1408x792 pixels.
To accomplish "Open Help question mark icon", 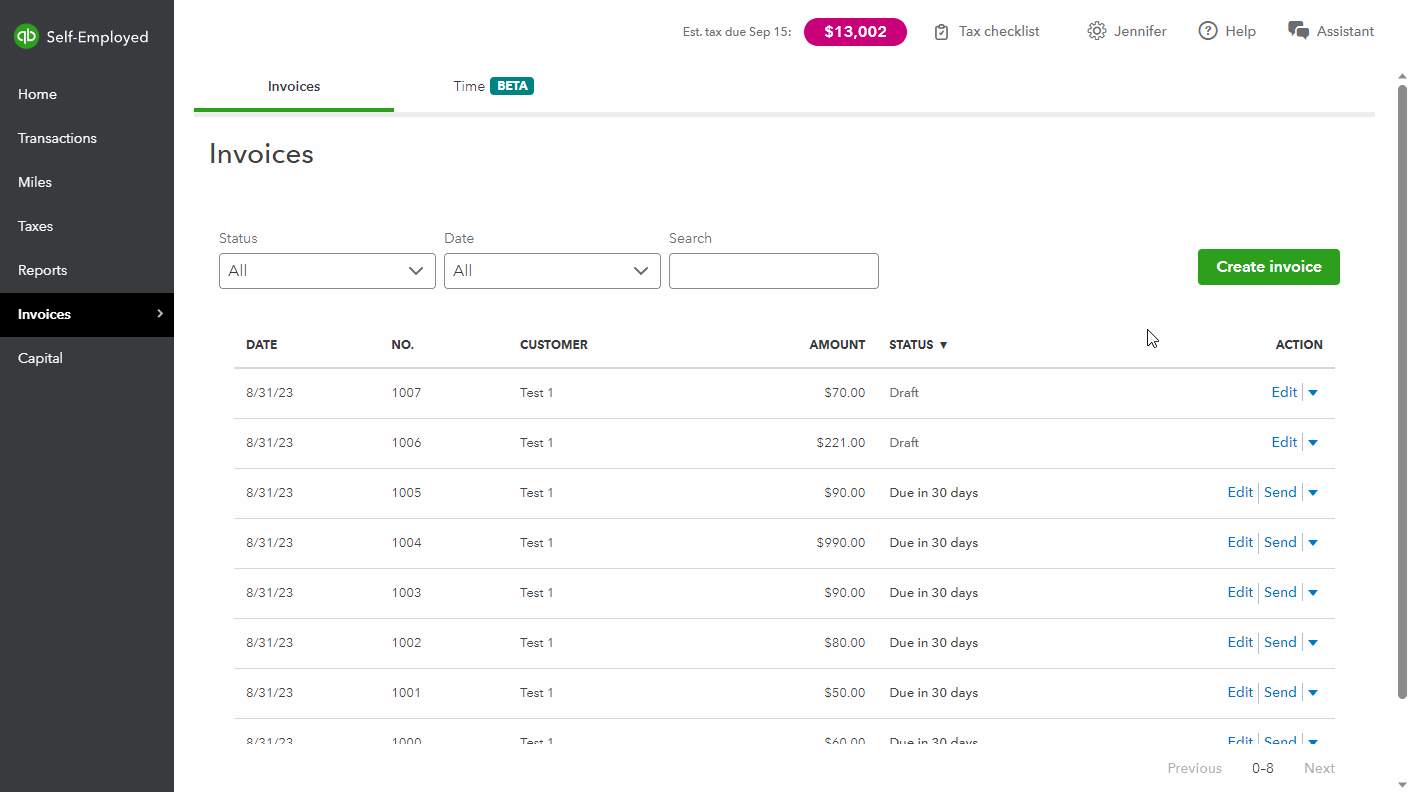I will (x=1208, y=31).
